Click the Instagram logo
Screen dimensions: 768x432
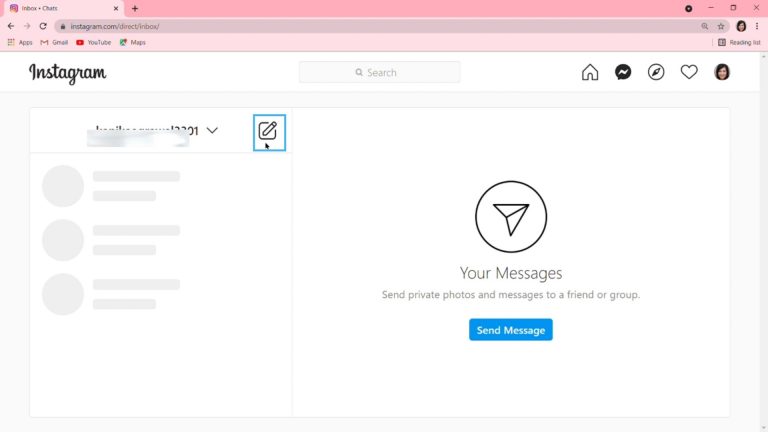(x=67, y=73)
